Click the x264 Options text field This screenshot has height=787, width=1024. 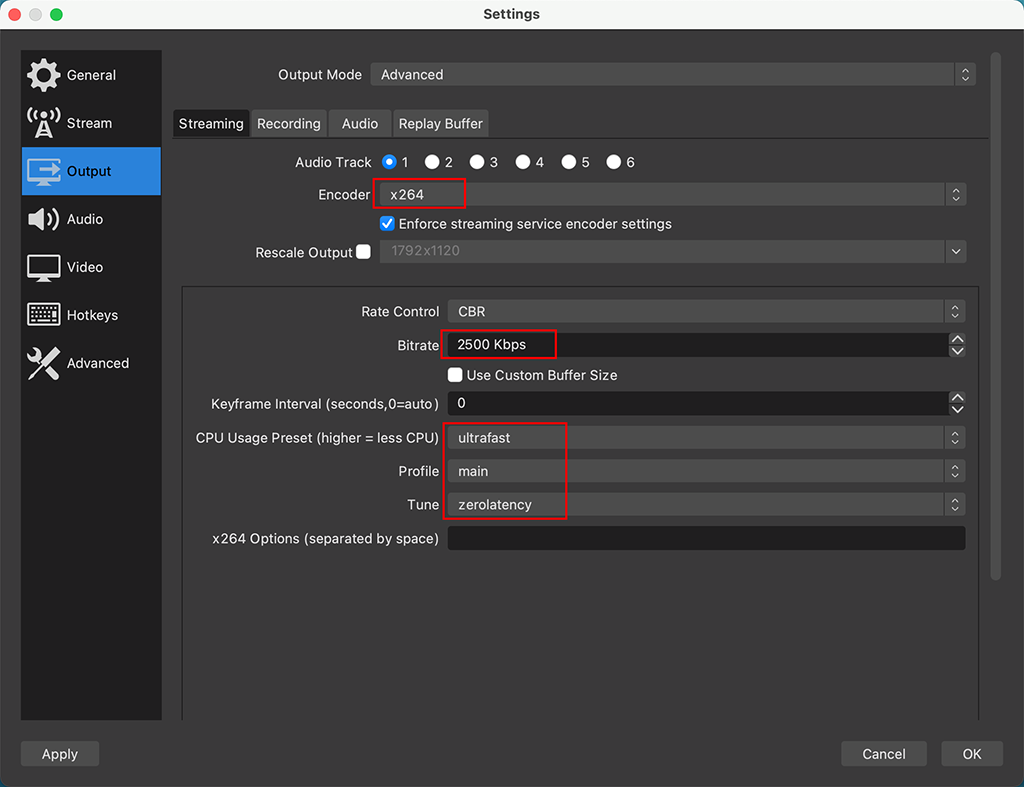pos(707,538)
